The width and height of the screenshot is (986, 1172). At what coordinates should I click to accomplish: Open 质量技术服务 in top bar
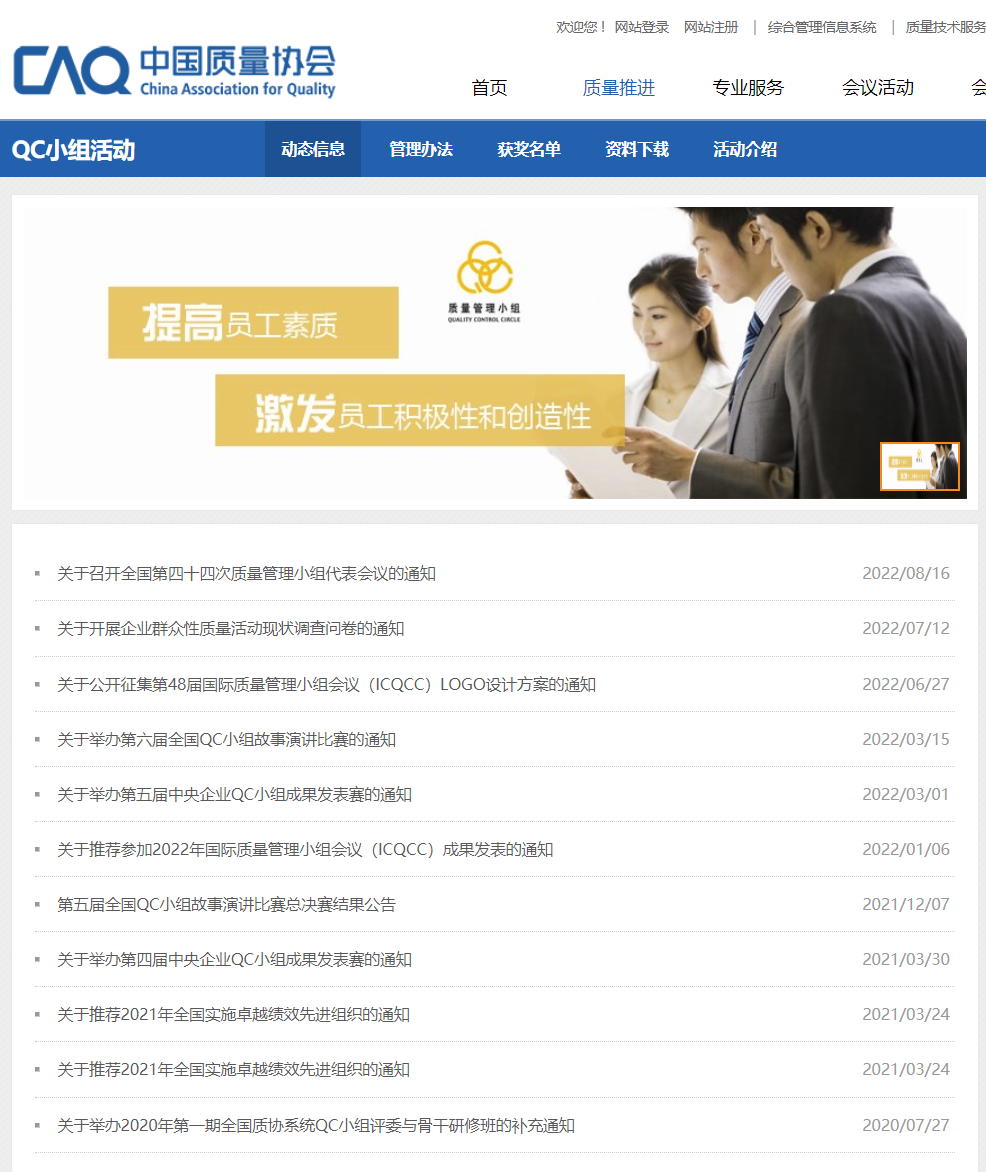[944, 27]
